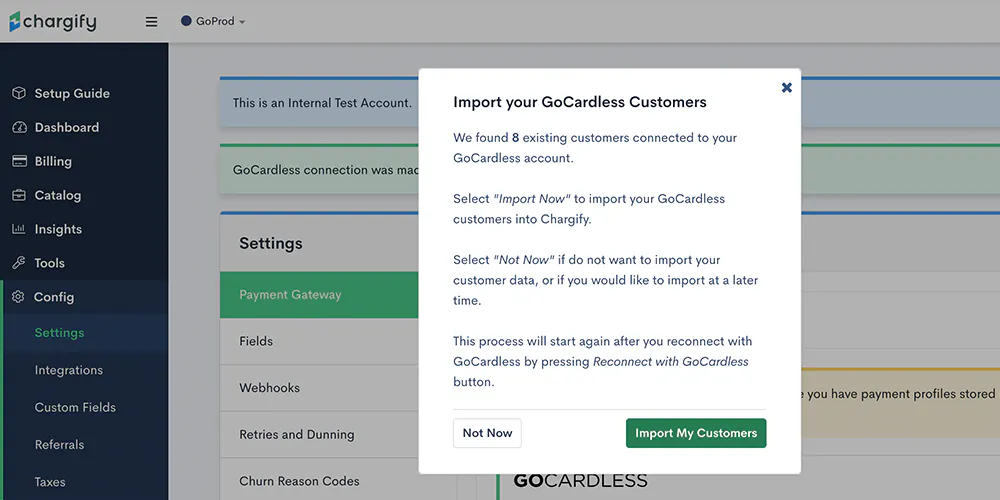This screenshot has height=500, width=1000.
Task: Click Import My Customers button
Action: (x=696, y=433)
